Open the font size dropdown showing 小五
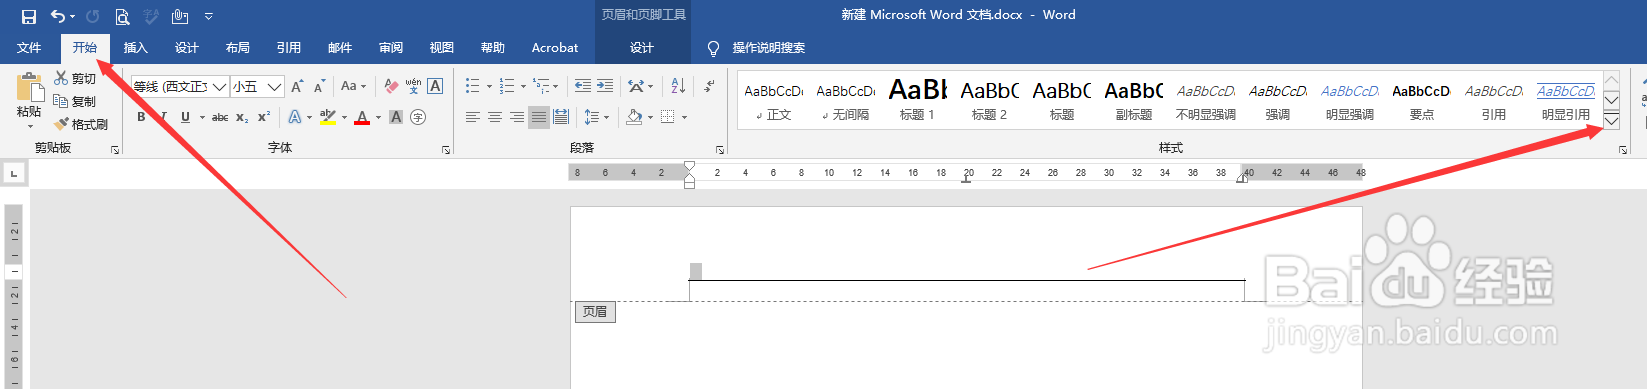The image size is (1647, 389). 274,87
